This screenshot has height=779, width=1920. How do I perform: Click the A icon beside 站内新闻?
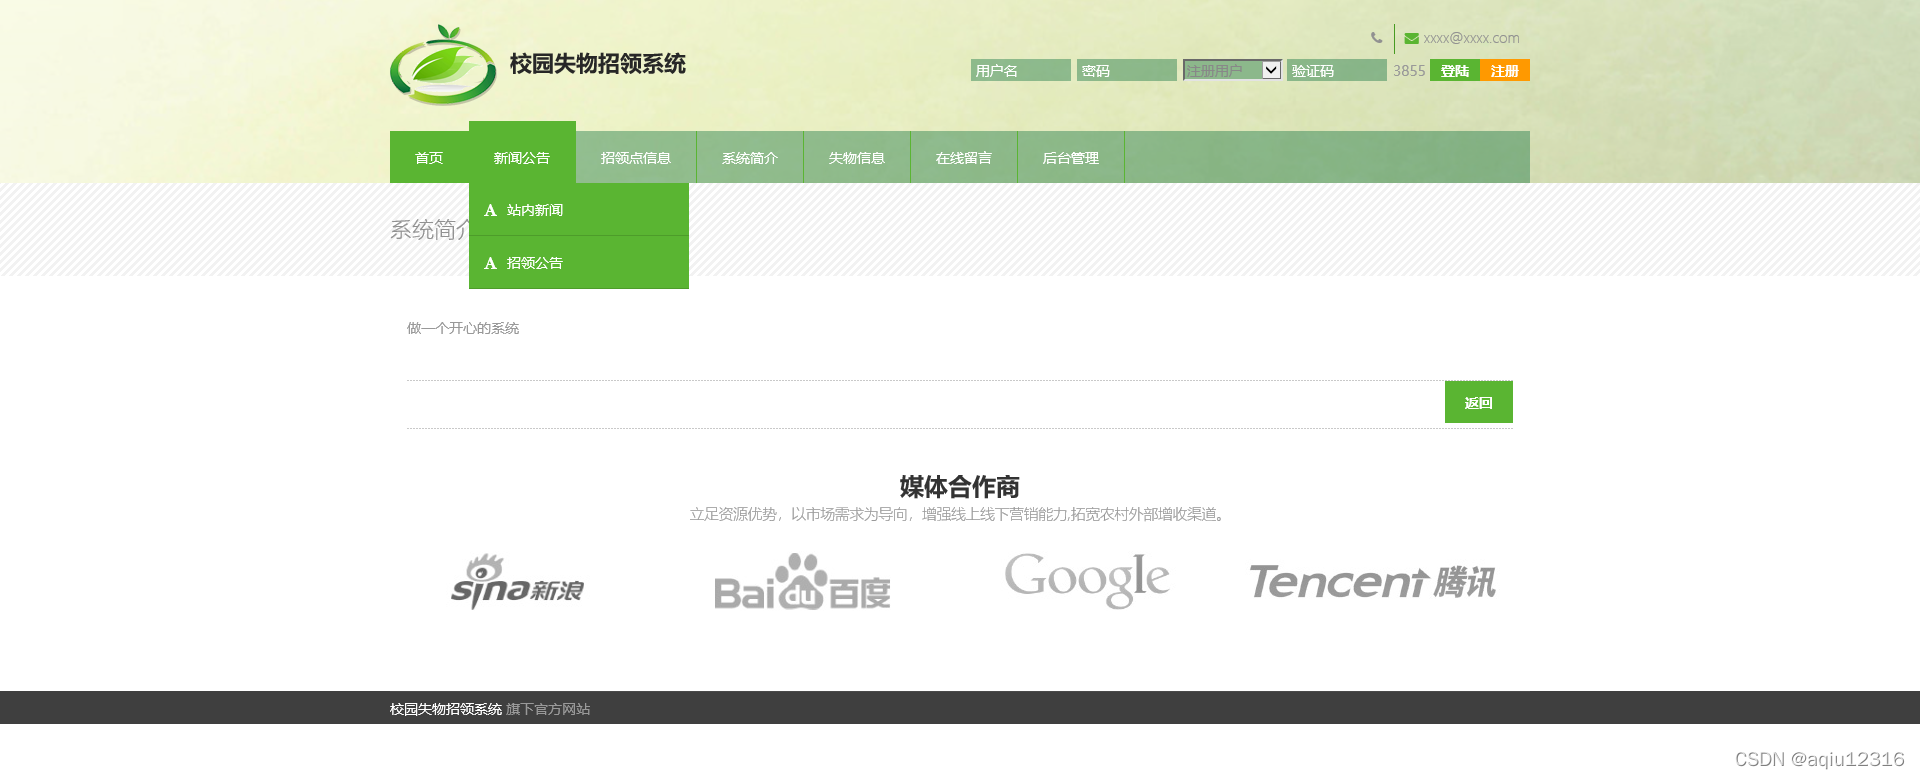pos(490,210)
